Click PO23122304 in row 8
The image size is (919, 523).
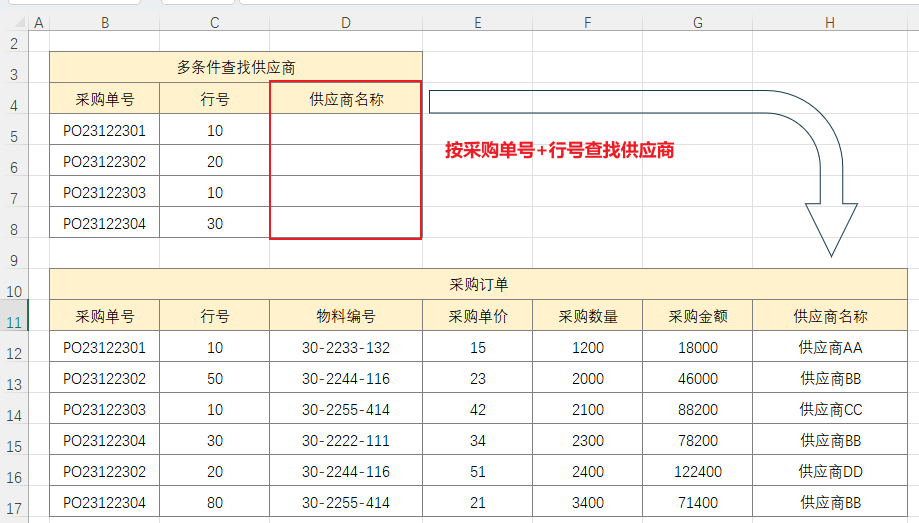tap(105, 223)
